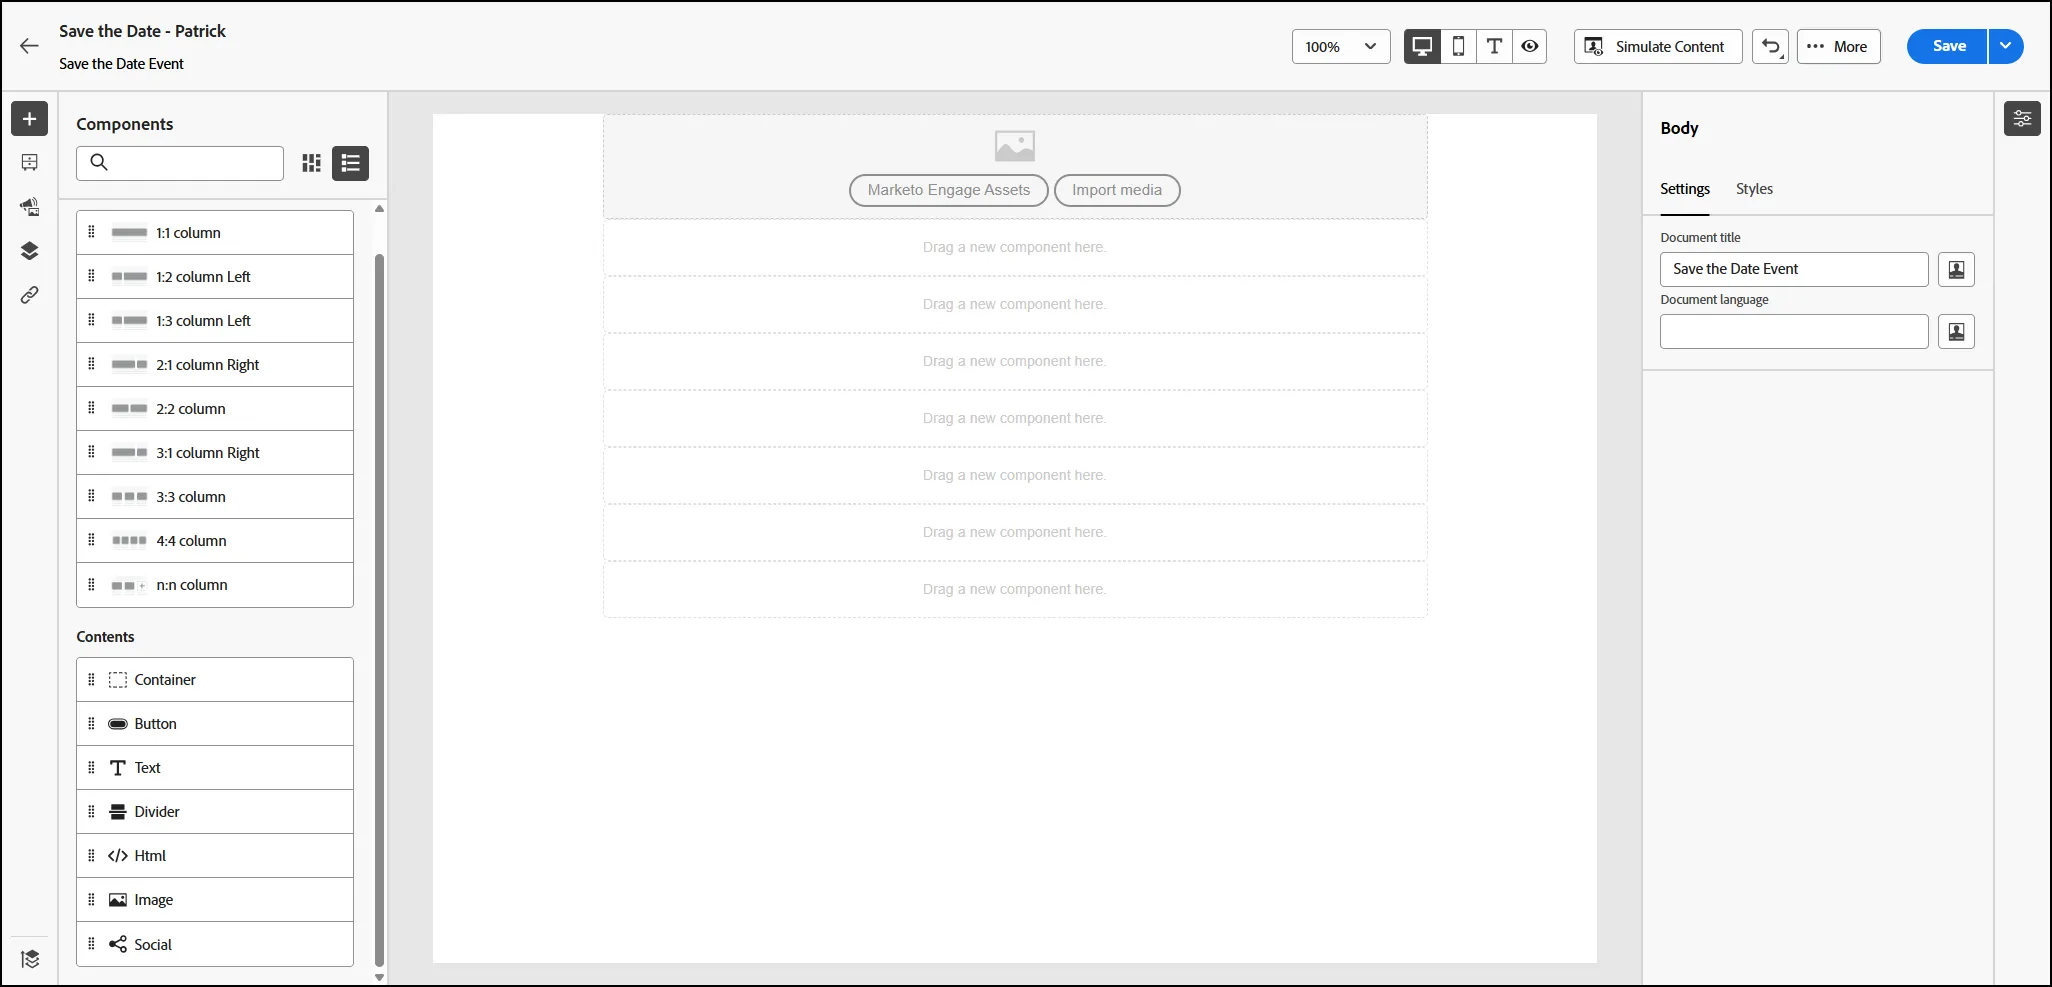Viewport: 2052px width, 987px height.
Task: Open the add components plus icon
Action: point(30,119)
